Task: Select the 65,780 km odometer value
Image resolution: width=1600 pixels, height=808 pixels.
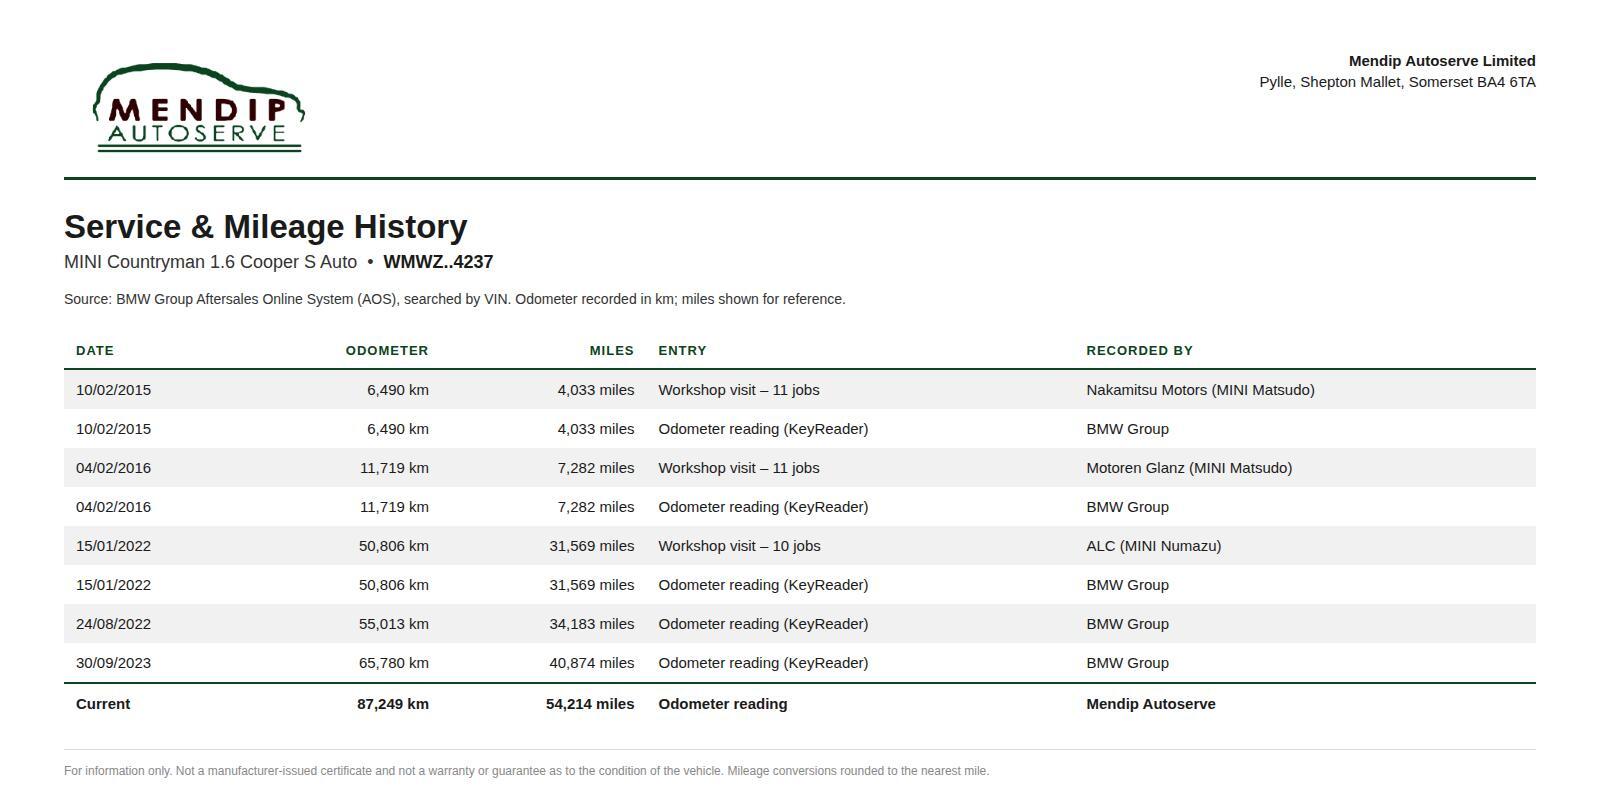Action: click(x=394, y=663)
